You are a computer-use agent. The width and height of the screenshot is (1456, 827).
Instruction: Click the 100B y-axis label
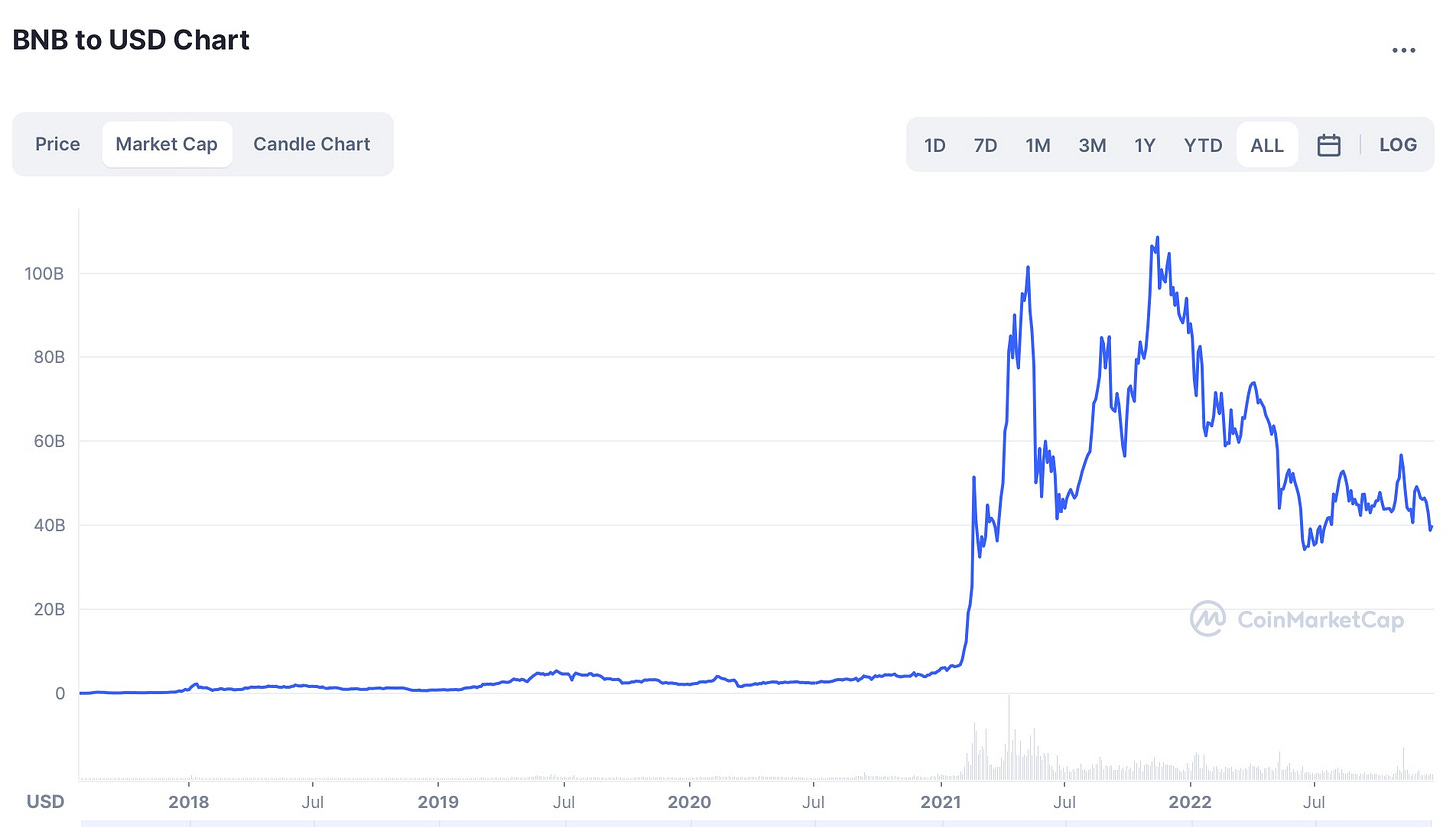click(45, 273)
